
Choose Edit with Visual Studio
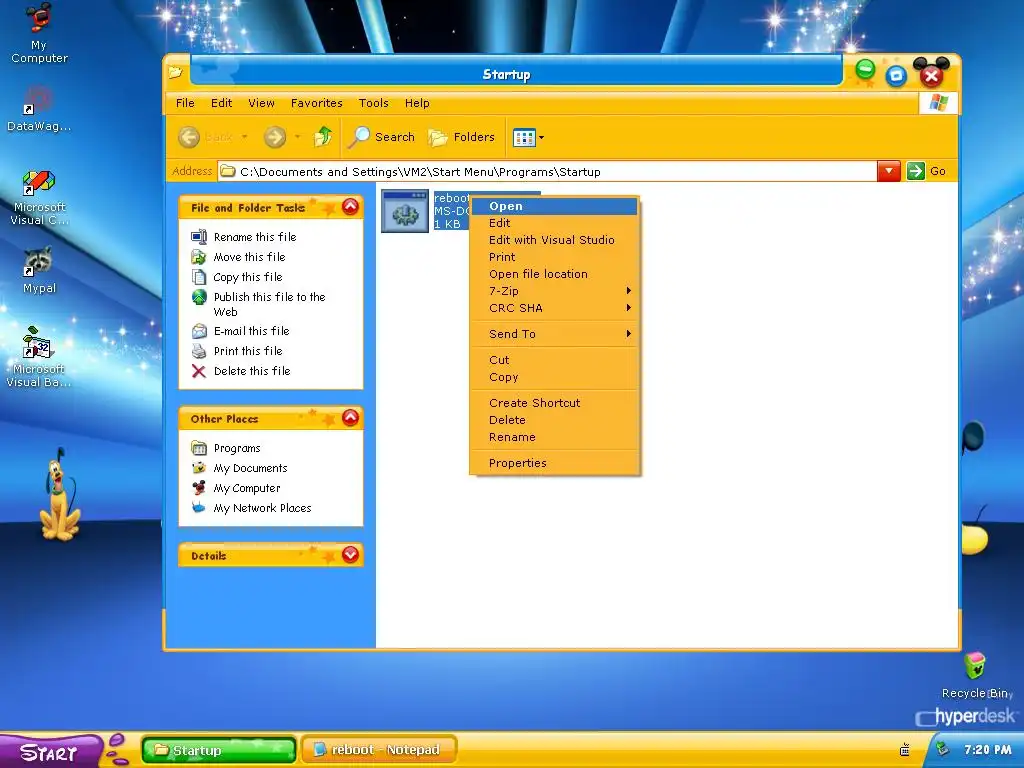click(x=554, y=240)
